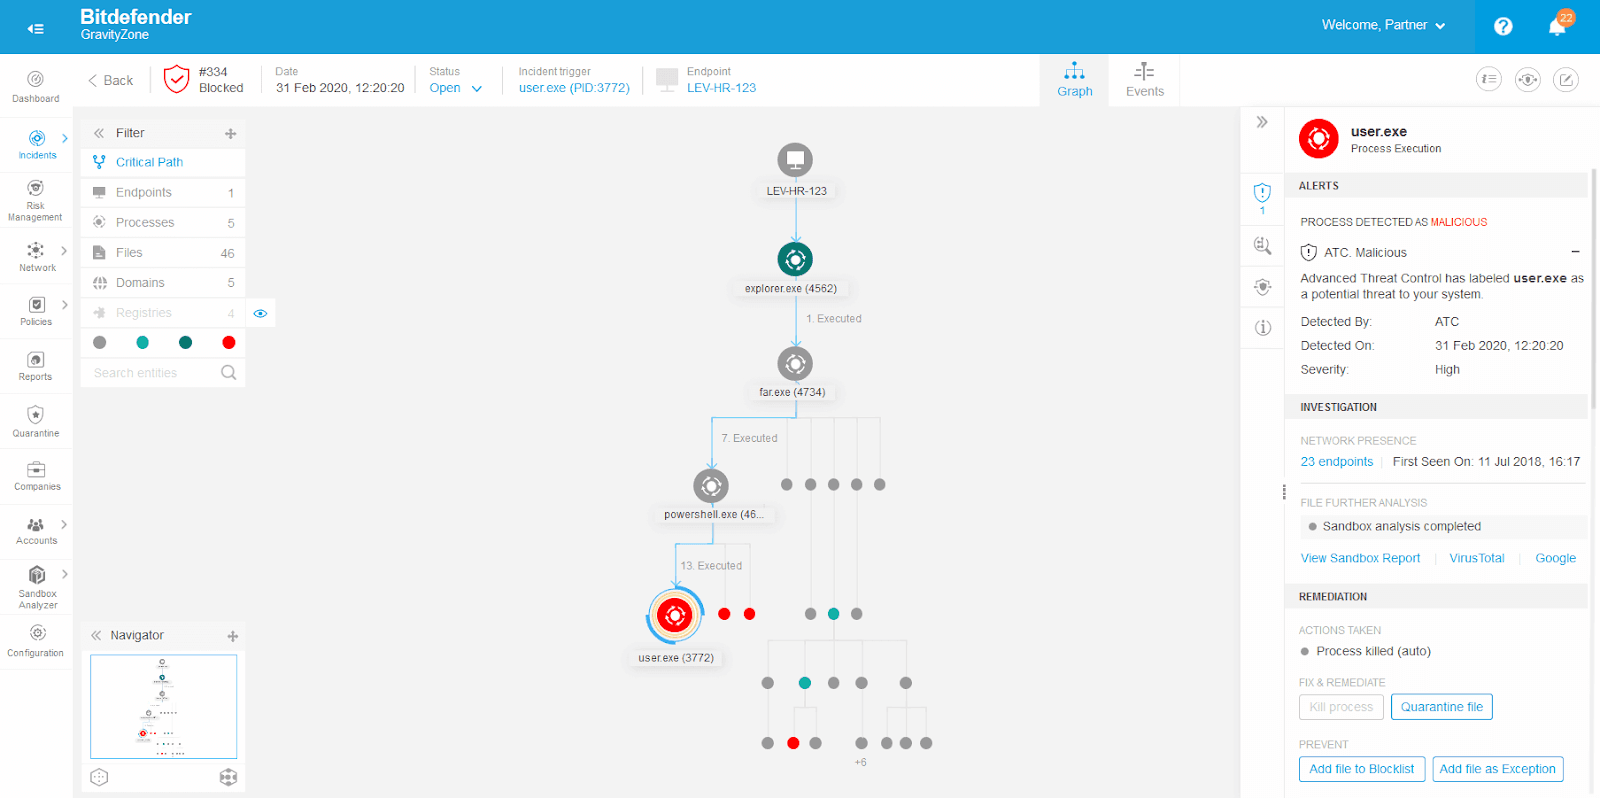Switch to the Events tab
This screenshot has width=1600, height=798.
coord(1144,80)
